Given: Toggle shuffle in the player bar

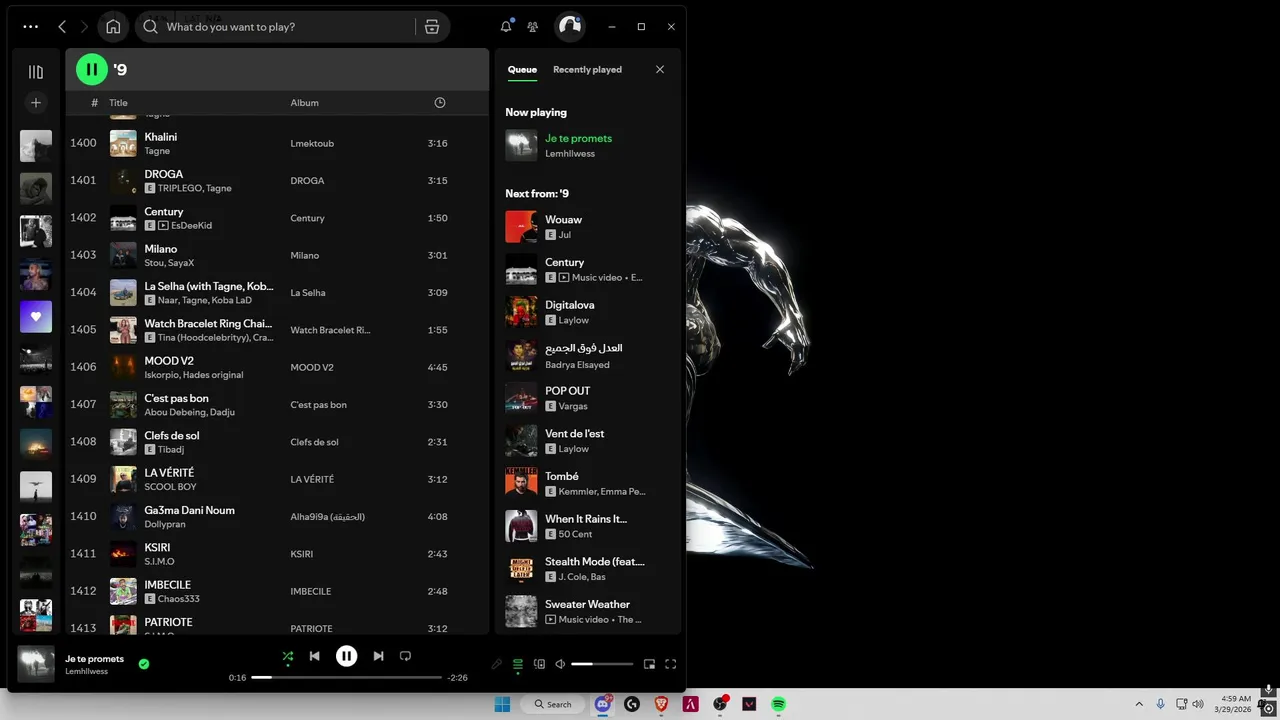Looking at the screenshot, I should coord(288,656).
